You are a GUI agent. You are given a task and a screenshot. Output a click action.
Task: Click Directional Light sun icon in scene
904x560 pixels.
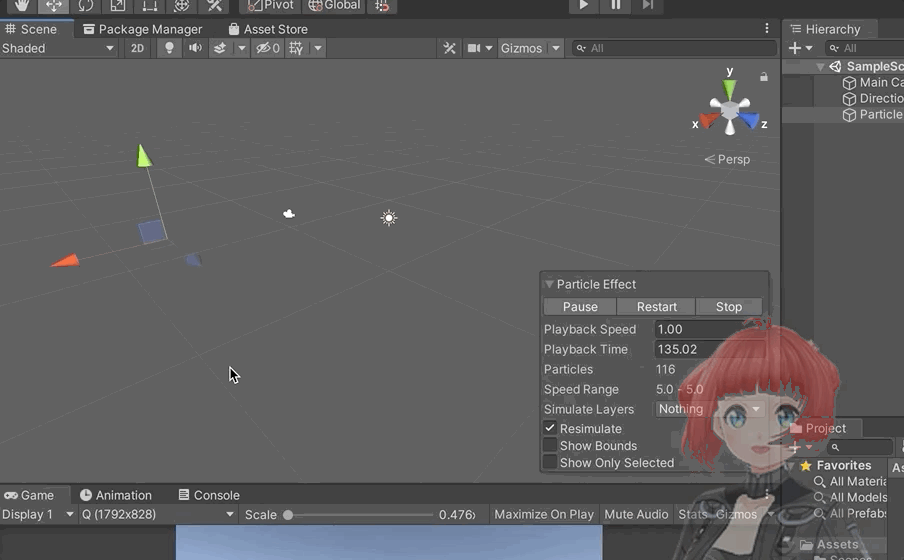click(389, 218)
